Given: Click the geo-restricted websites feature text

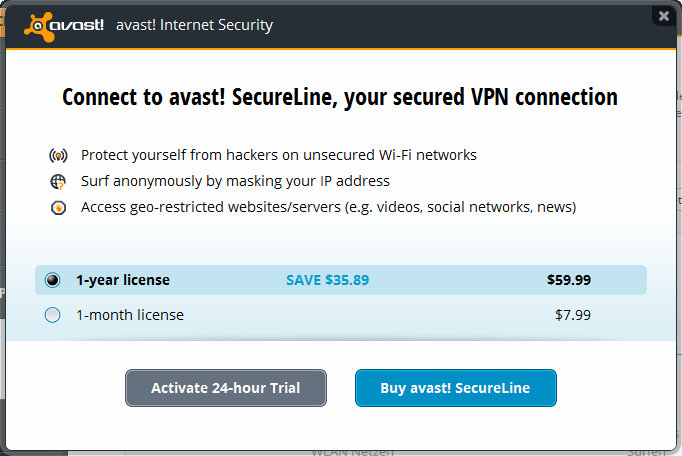Looking at the screenshot, I should pos(328,208).
